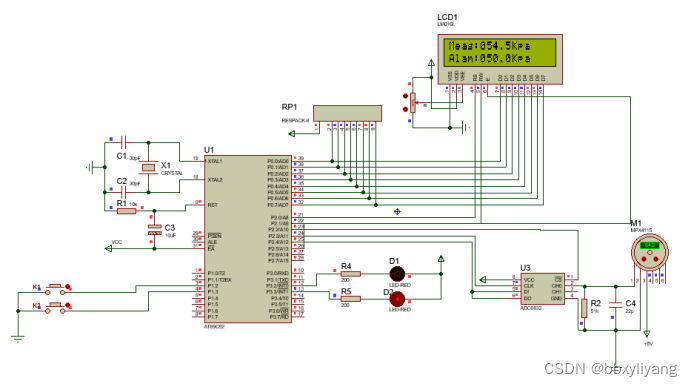The height and width of the screenshot is (387, 692).
Task: Select the D1 red LED symbol
Action: pos(397,274)
